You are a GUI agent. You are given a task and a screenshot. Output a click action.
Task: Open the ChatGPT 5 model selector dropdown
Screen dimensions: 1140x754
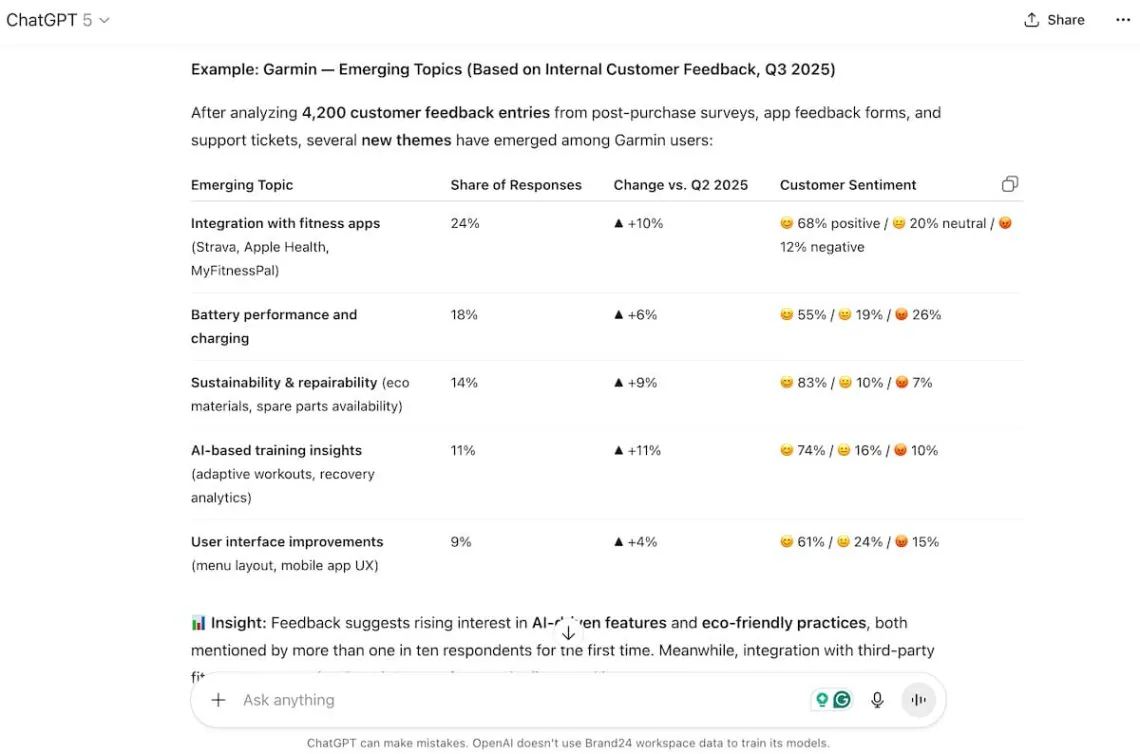pyautogui.click(x=58, y=20)
